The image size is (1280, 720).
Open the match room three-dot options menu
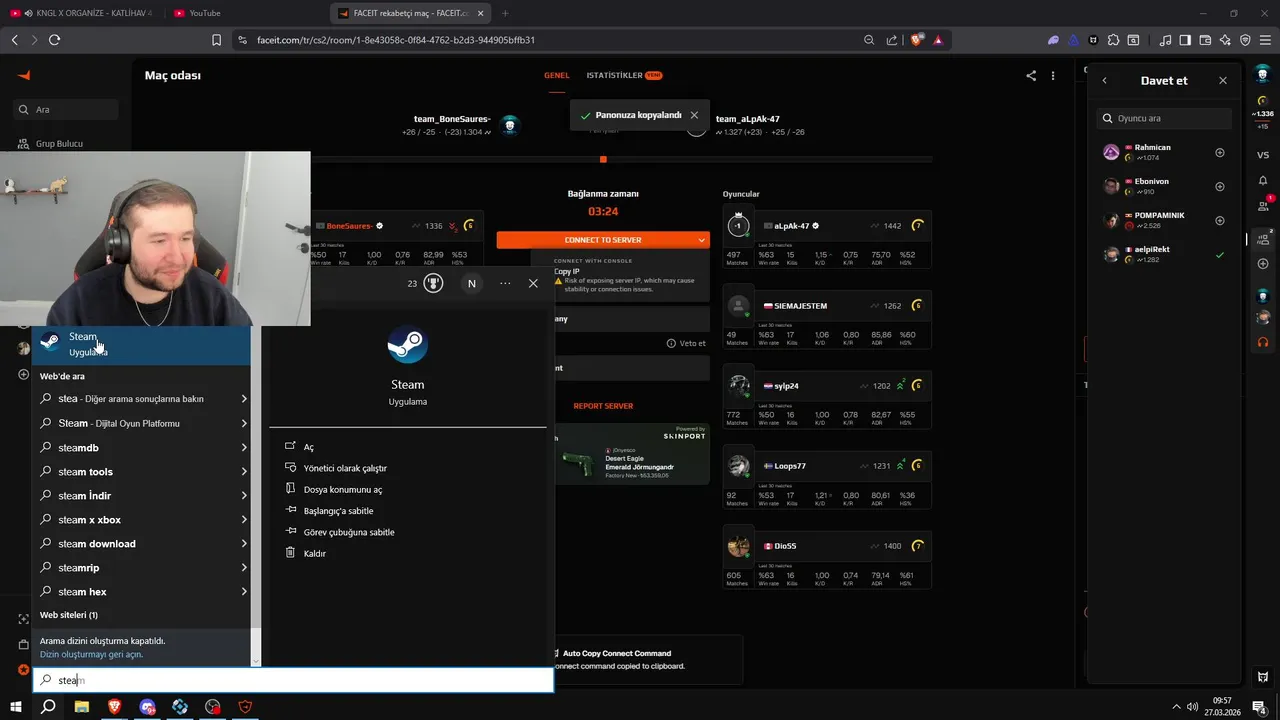pyautogui.click(x=1053, y=75)
